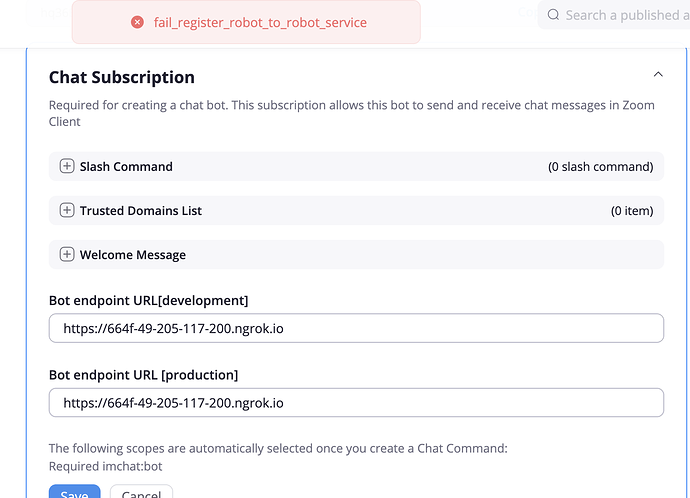The width and height of the screenshot is (690, 498).
Task: Click the "Bot endpoint URL[development]" label
Action: (148, 300)
